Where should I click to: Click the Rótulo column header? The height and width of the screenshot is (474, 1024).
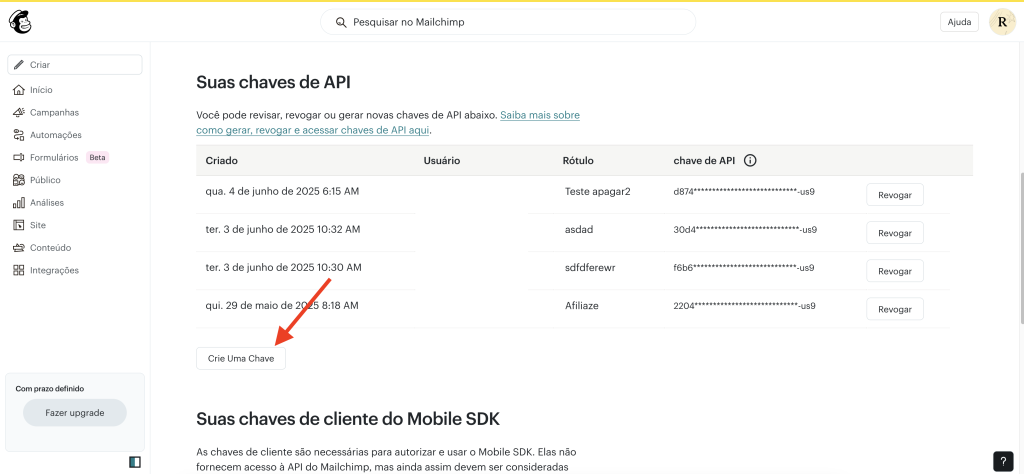coord(578,161)
